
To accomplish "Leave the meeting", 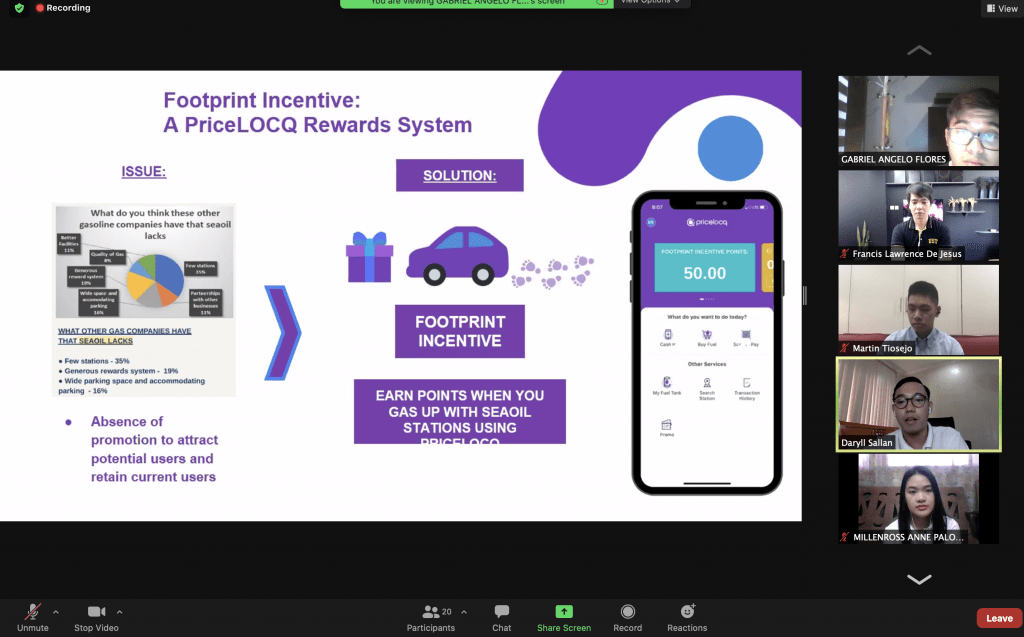I will click(x=999, y=618).
